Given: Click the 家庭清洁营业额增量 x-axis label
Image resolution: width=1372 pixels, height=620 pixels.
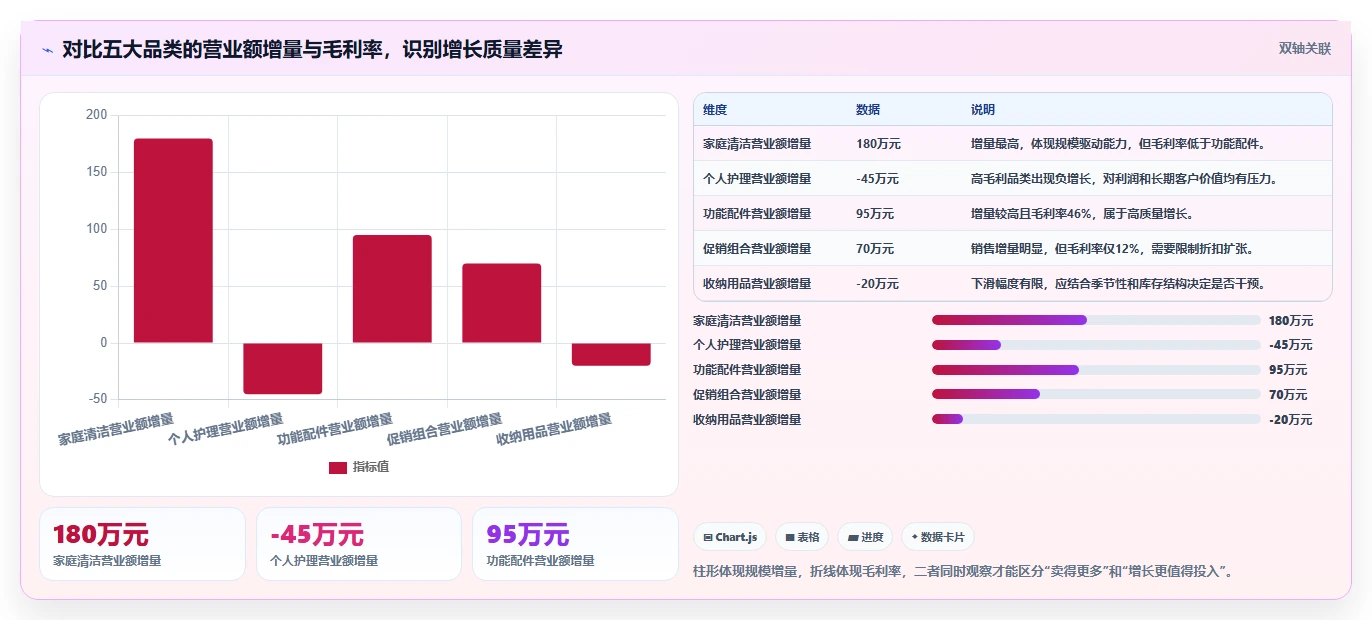Looking at the screenshot, I should click(x=116, y=429).
